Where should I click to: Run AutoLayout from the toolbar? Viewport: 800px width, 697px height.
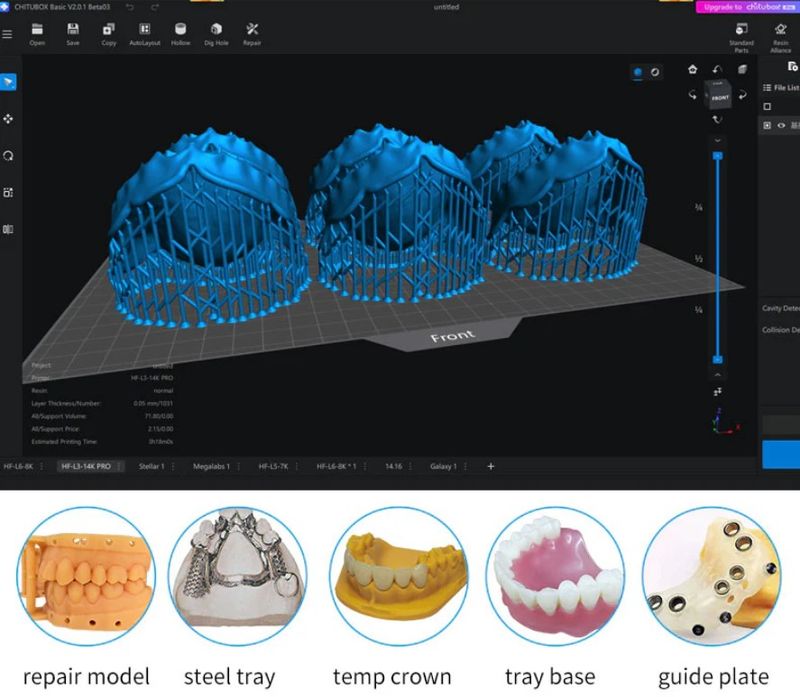145,31
